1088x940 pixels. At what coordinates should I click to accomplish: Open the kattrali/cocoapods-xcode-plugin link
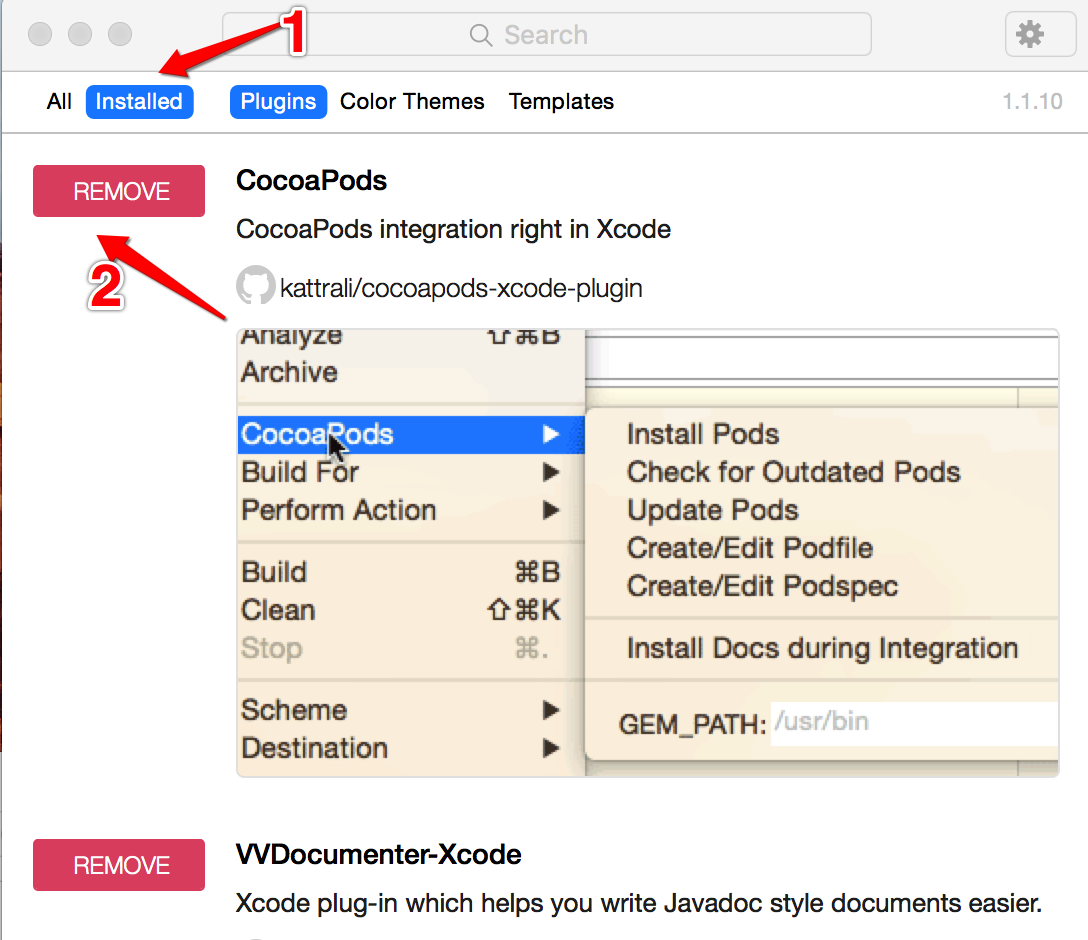461,289
